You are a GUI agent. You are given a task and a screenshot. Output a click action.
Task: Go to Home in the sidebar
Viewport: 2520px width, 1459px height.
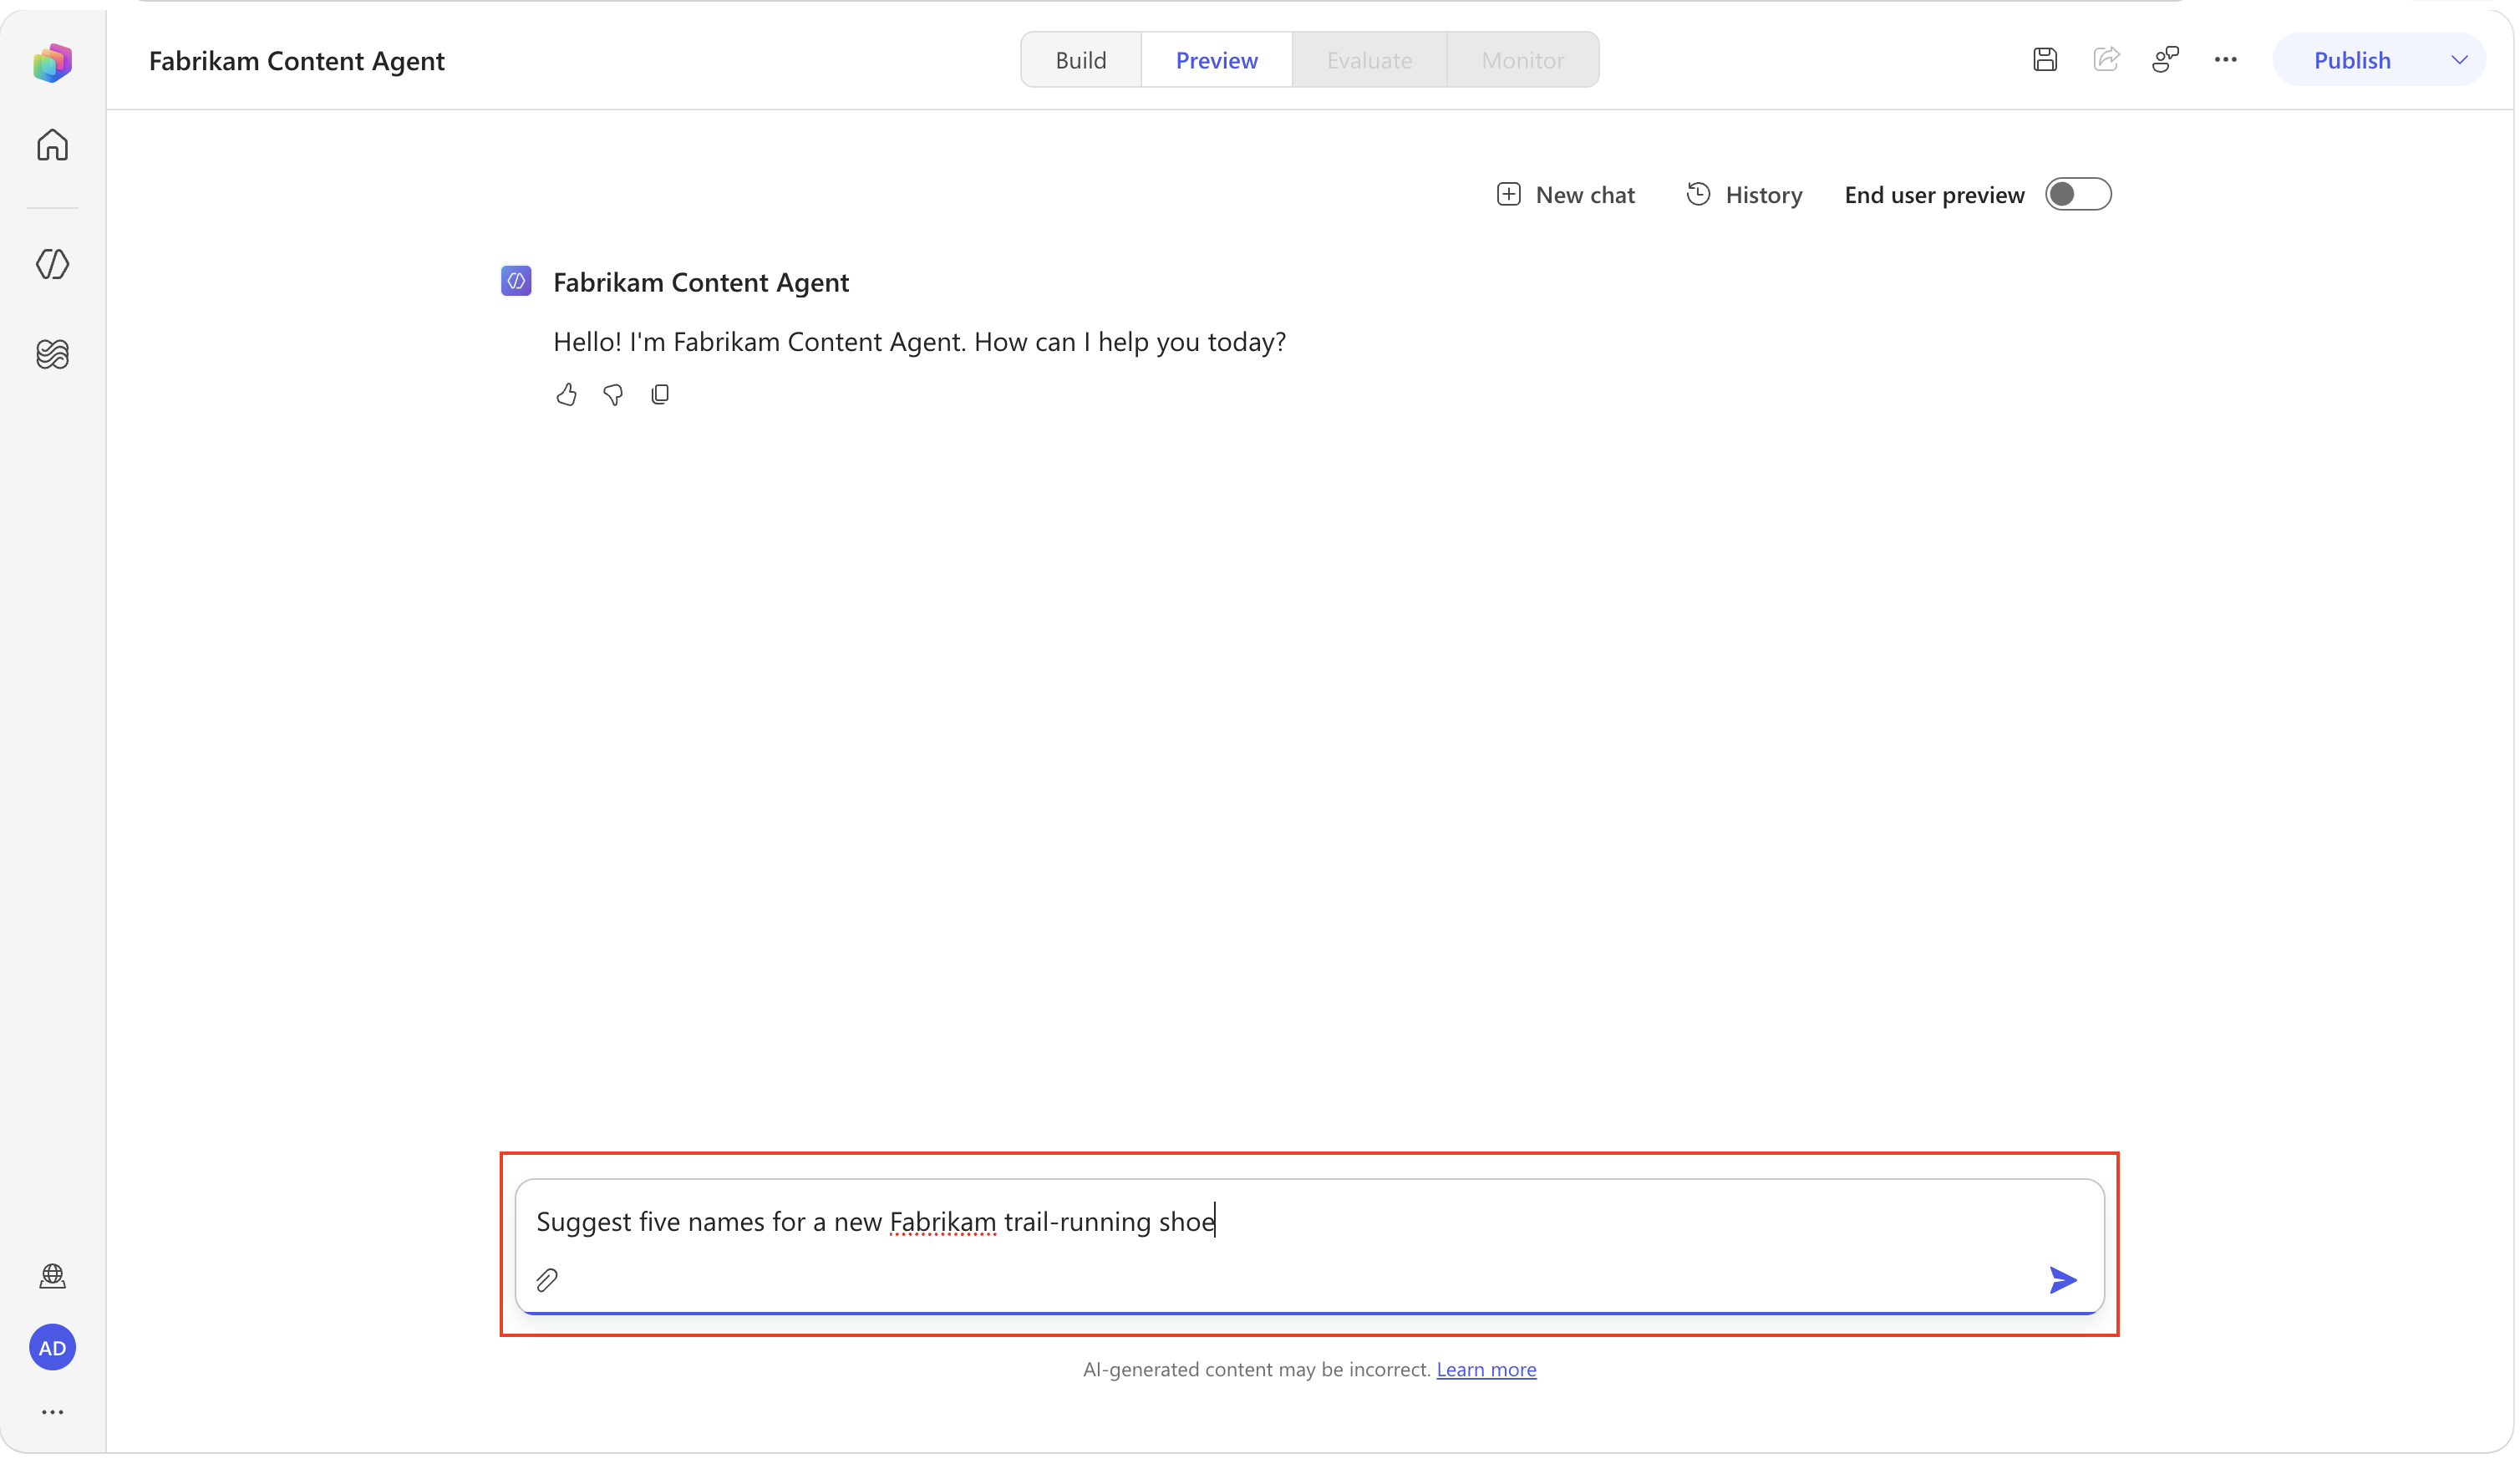pos(52,145)
